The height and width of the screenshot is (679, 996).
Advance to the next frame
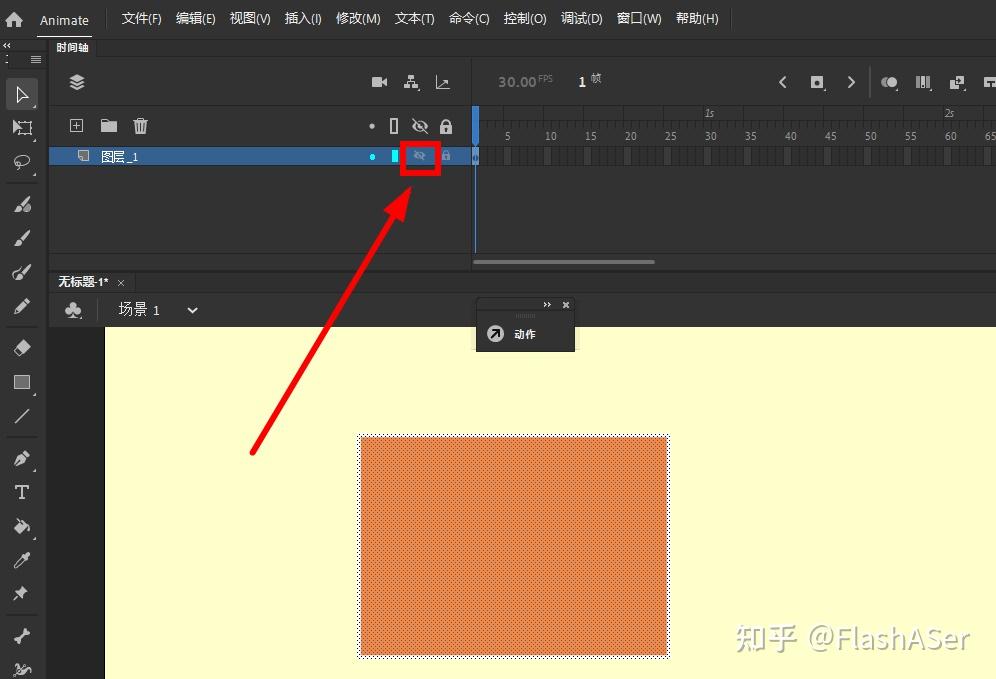point(851,82)
